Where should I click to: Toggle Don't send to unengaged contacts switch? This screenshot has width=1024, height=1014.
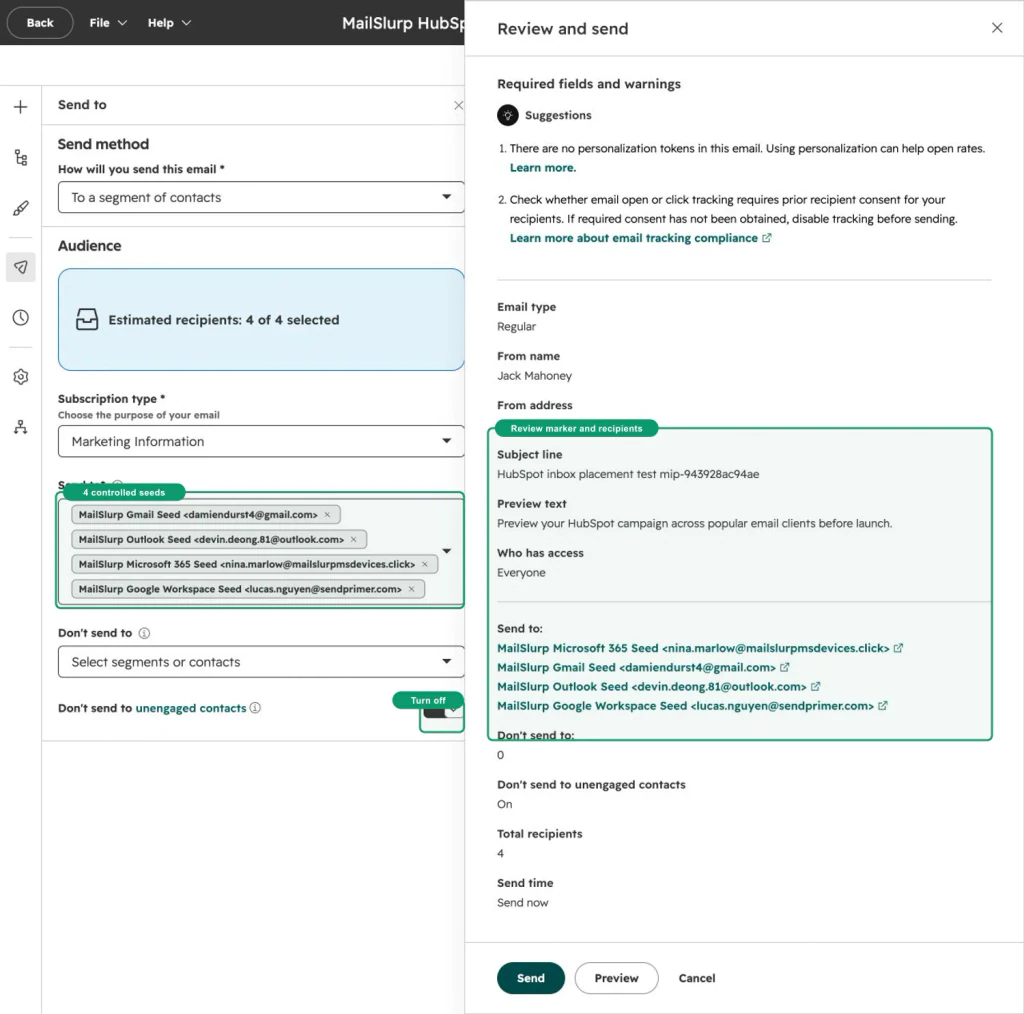click(442, 712)
